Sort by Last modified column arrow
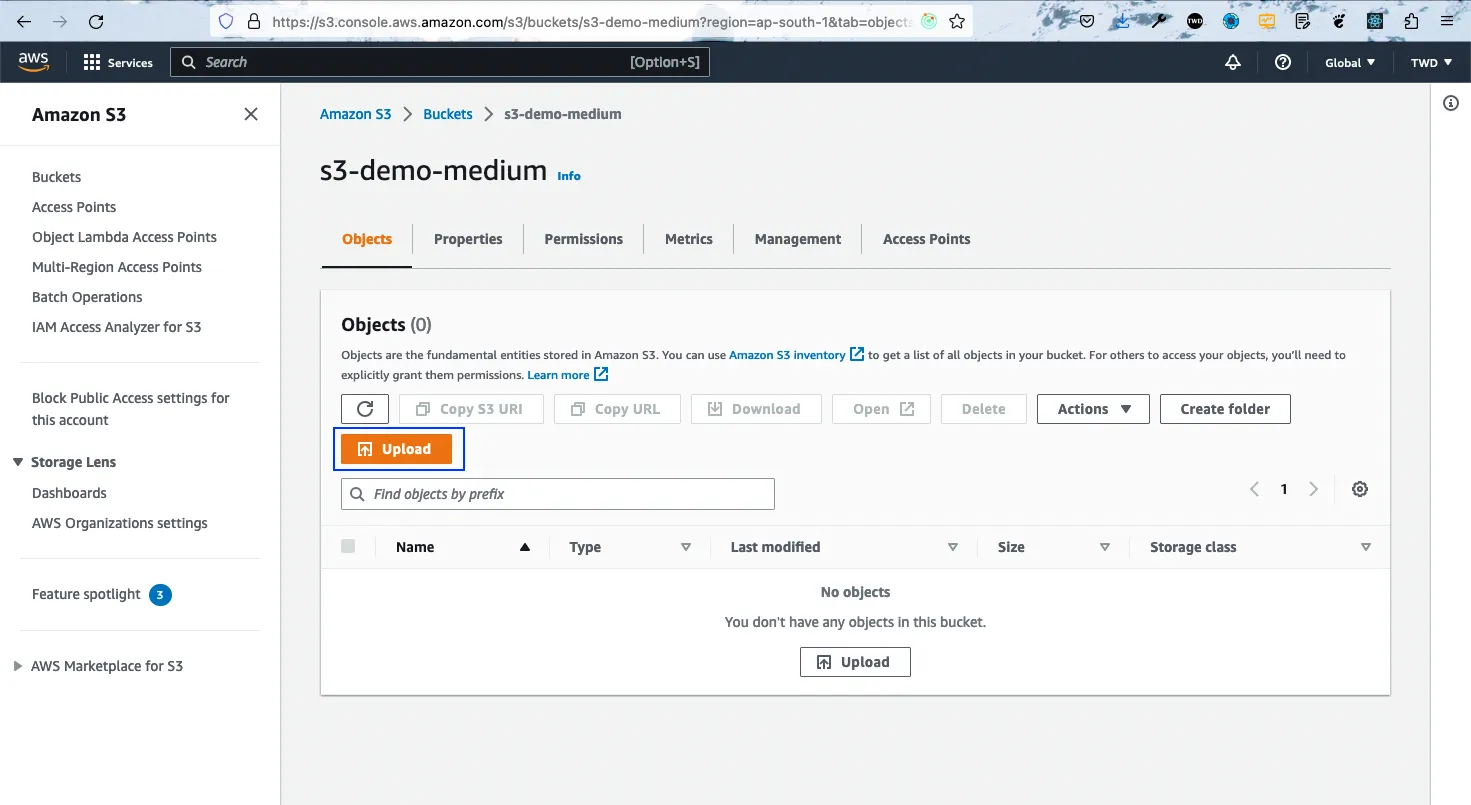Image resolution: width=1471 pixels, height=805 pixels. coord(953,547)
